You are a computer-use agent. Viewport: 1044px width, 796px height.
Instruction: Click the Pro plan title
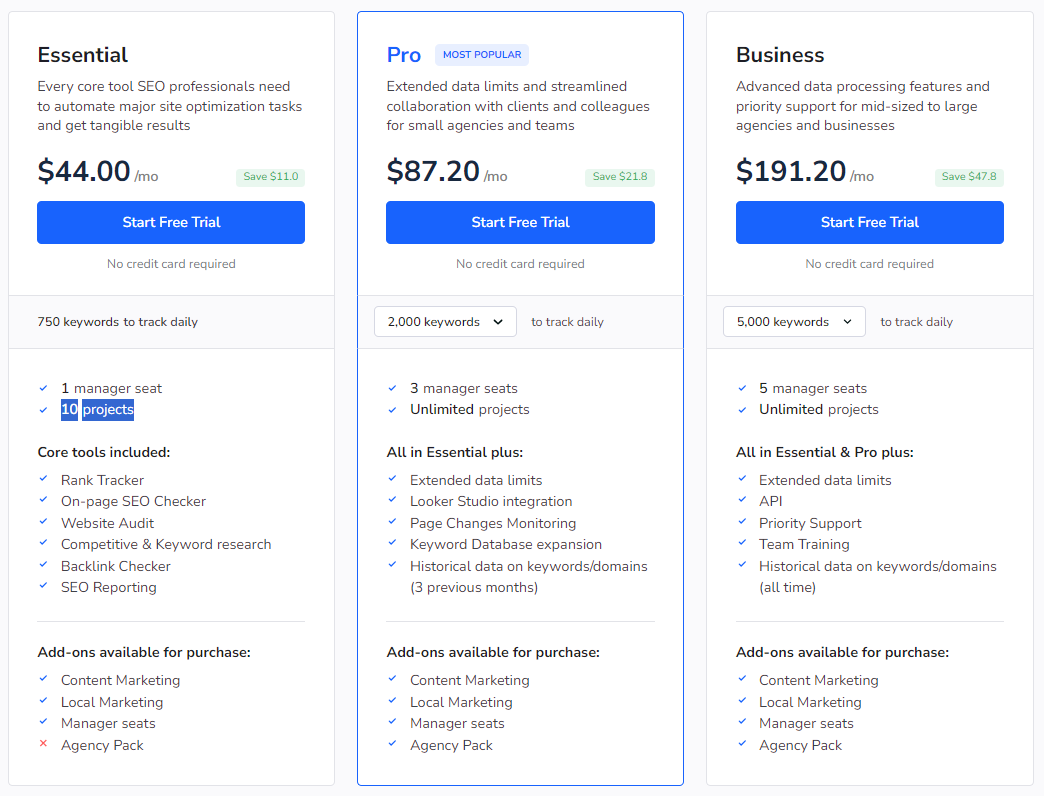pos(404,55)
